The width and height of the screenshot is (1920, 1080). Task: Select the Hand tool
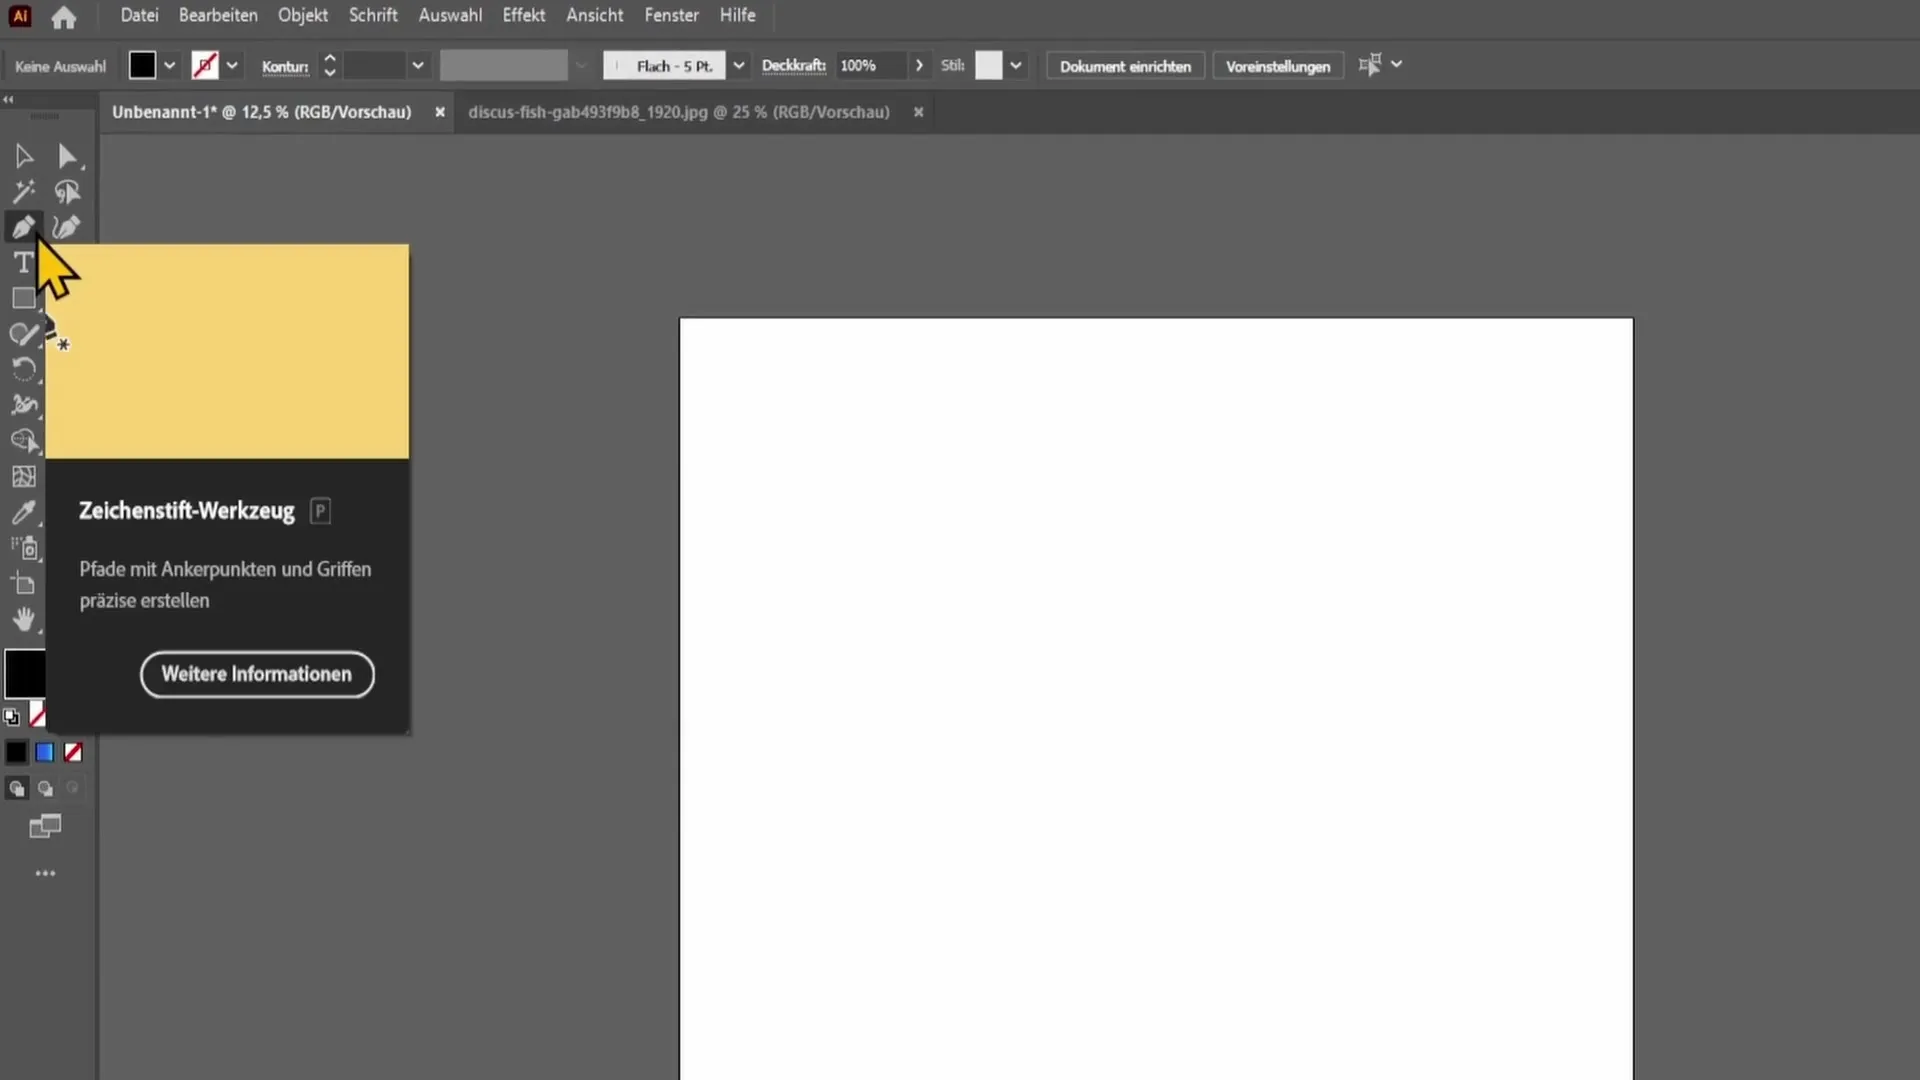(x=22, y=620)
